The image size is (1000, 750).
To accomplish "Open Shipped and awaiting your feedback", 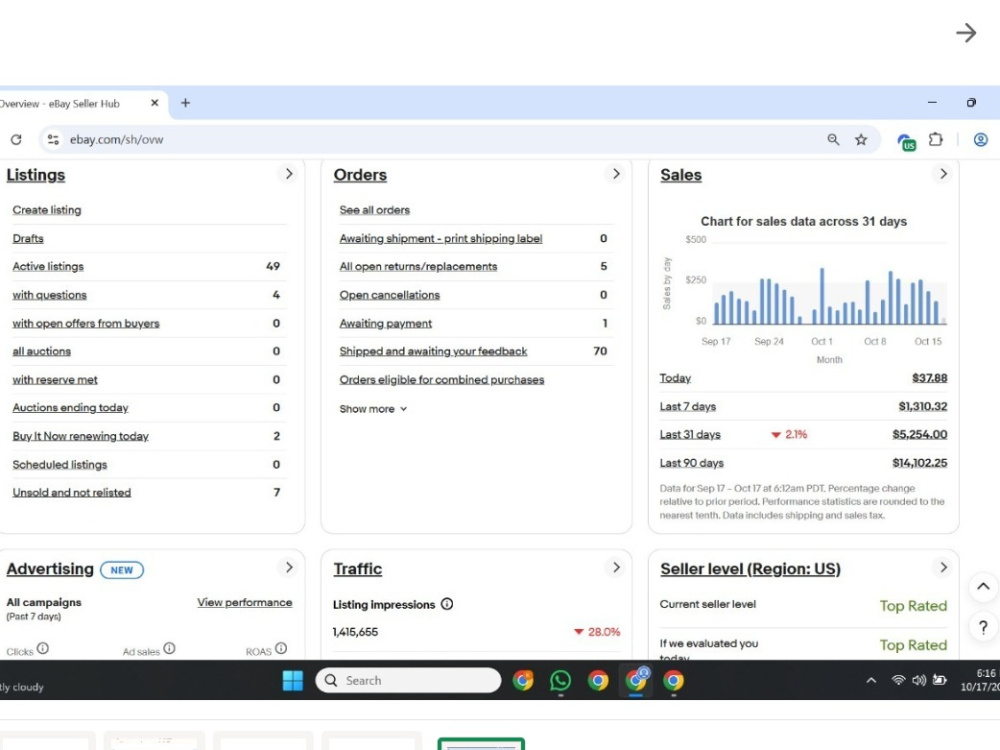I will pos(433,351).
